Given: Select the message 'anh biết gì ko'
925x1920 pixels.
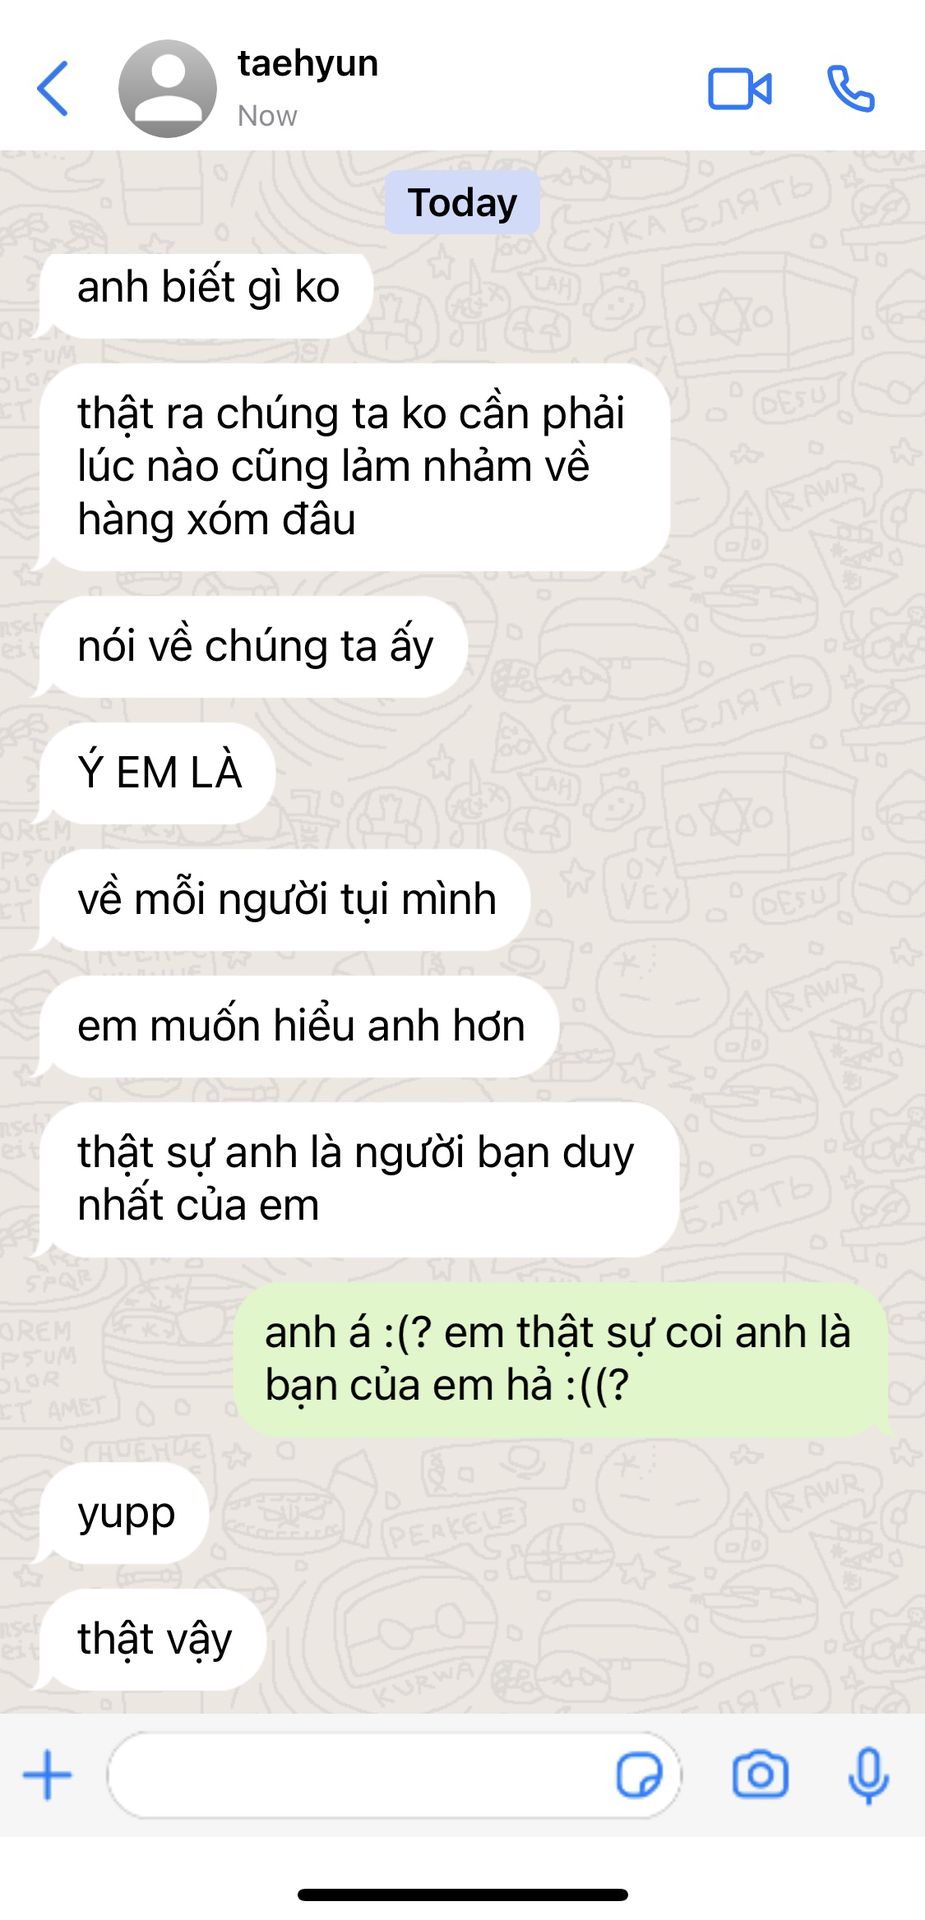Looking at the screenshot, I should coord(206,289).
